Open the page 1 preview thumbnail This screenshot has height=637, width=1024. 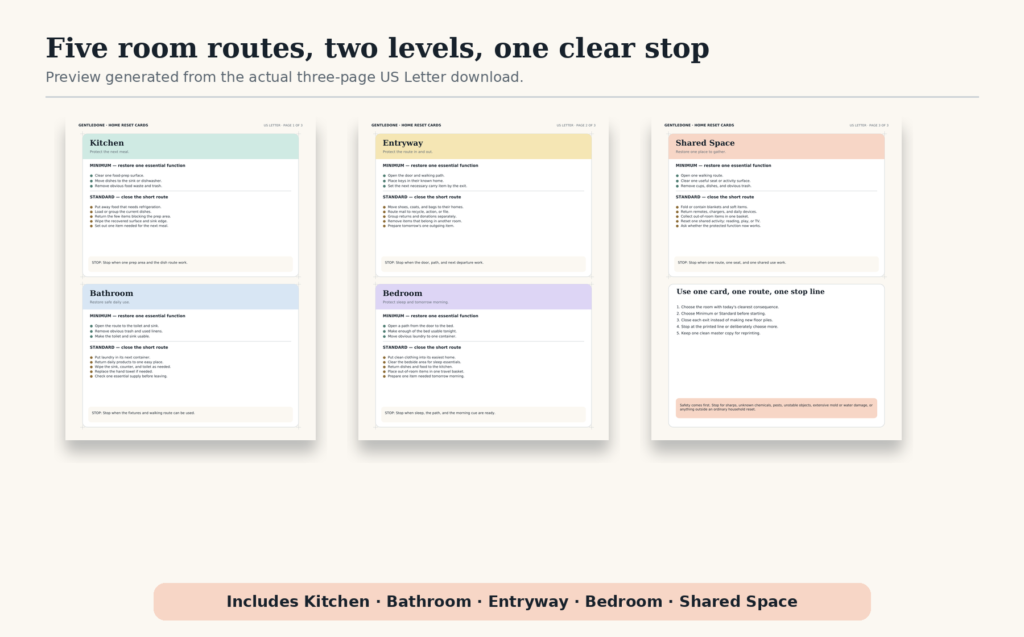(191, 279)
